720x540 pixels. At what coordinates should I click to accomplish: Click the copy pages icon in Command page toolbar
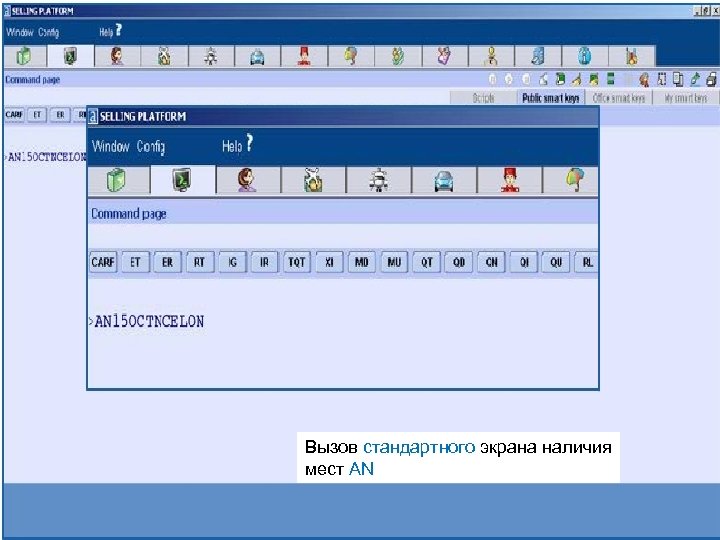[x=678, y=79]
